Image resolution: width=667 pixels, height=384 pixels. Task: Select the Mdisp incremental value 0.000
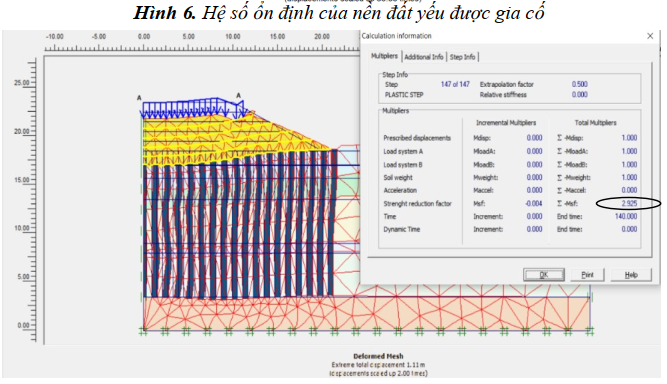coord(534,138)
